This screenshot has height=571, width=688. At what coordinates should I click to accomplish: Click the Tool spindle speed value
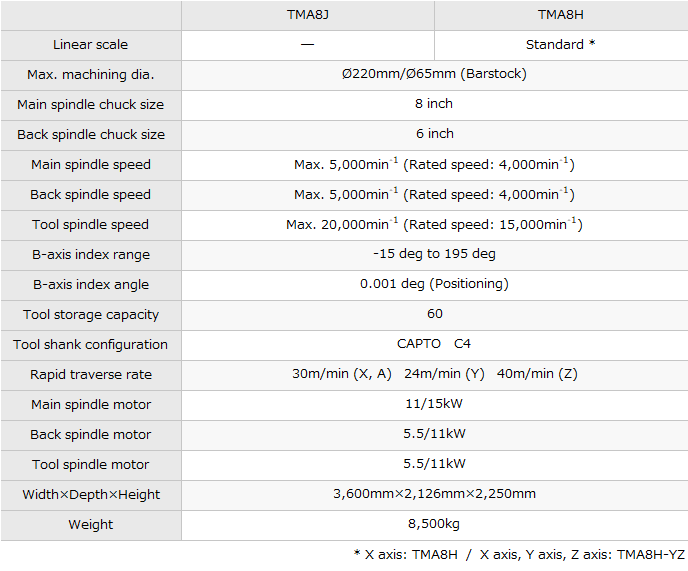point(434,225)
